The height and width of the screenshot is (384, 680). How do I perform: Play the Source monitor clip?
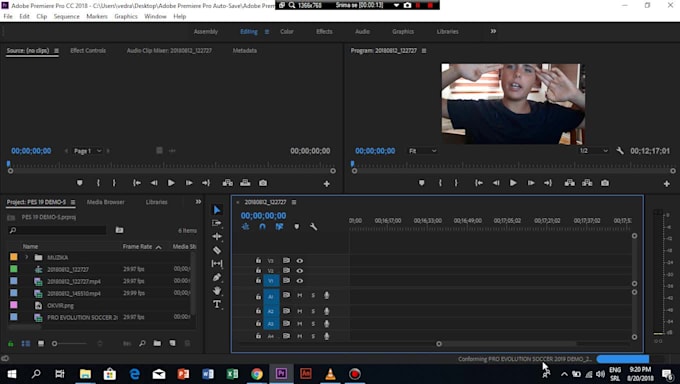171,183
